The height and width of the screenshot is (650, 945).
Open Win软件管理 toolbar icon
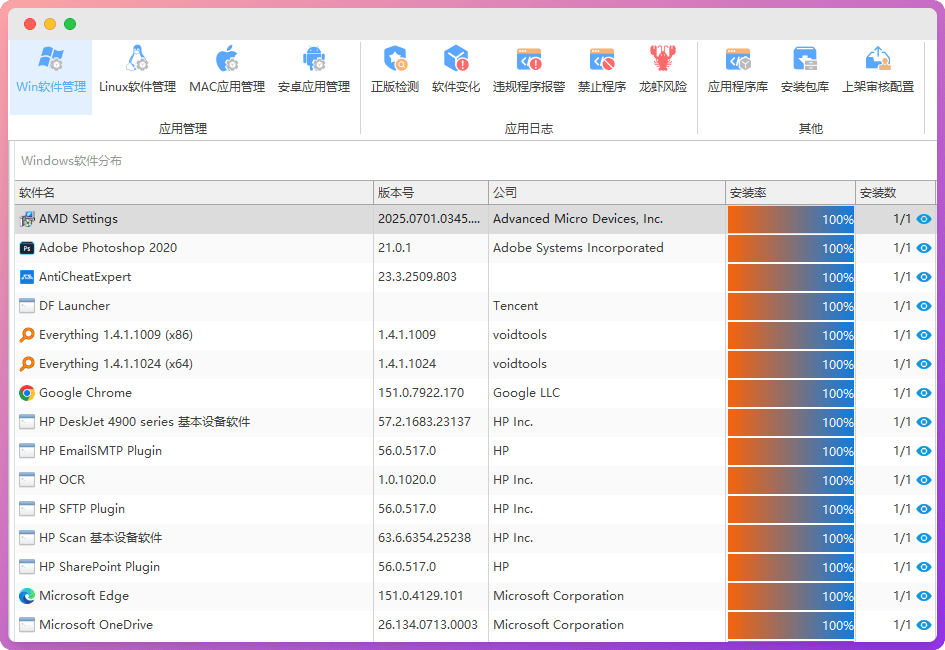(51, 59)
